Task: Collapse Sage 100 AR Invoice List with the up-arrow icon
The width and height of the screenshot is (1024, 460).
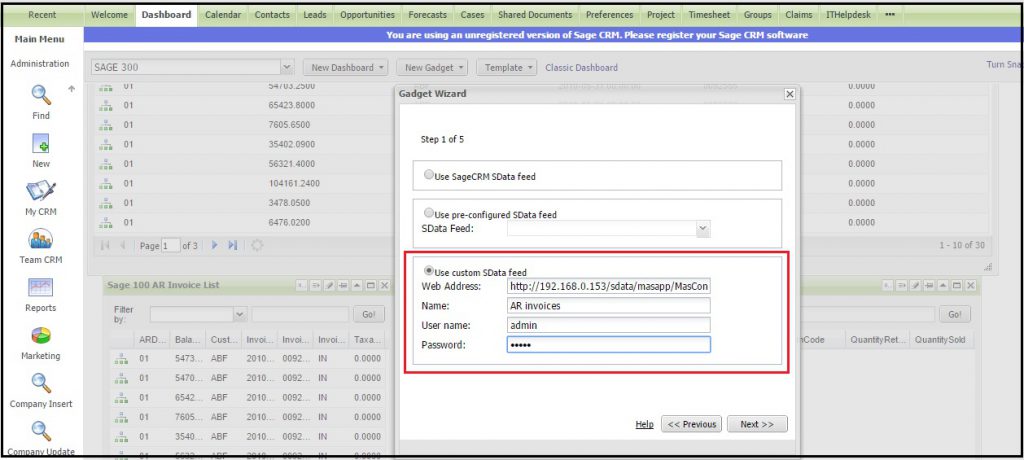Action: tap(357, 286)
